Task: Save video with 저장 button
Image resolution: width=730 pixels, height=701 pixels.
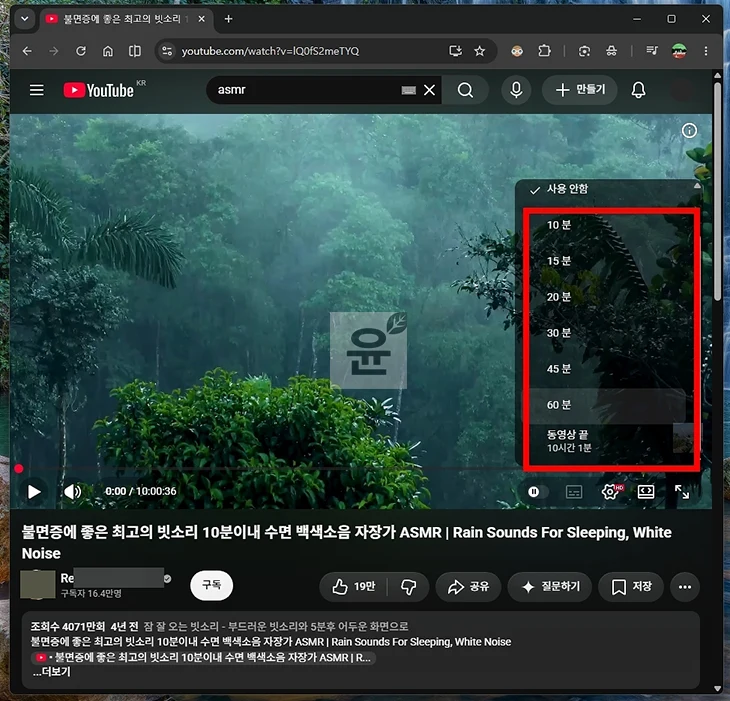Action: click(631, 586)
